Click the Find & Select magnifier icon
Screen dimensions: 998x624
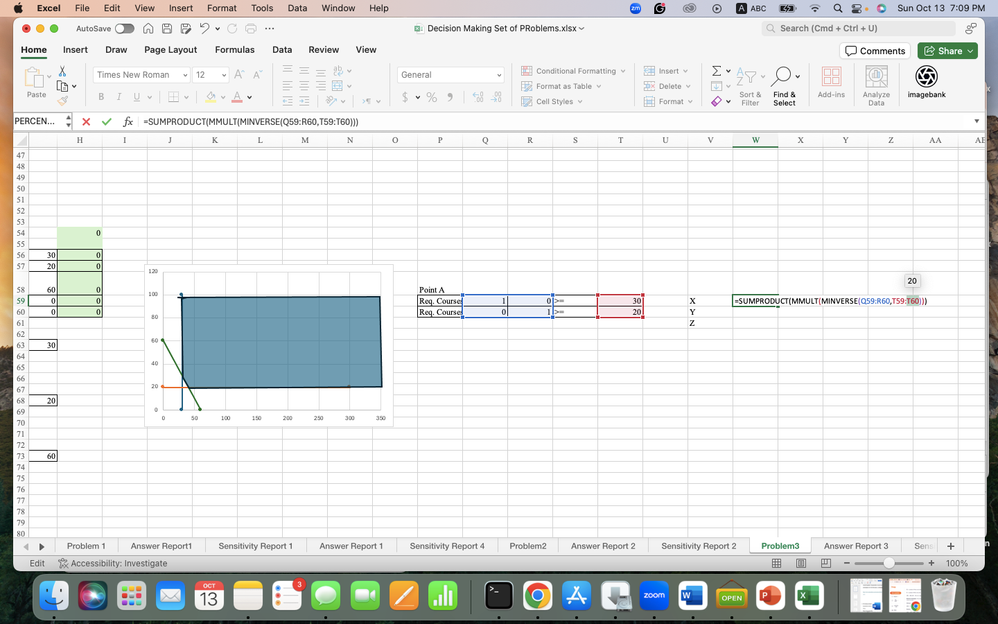tap(782, 74)
